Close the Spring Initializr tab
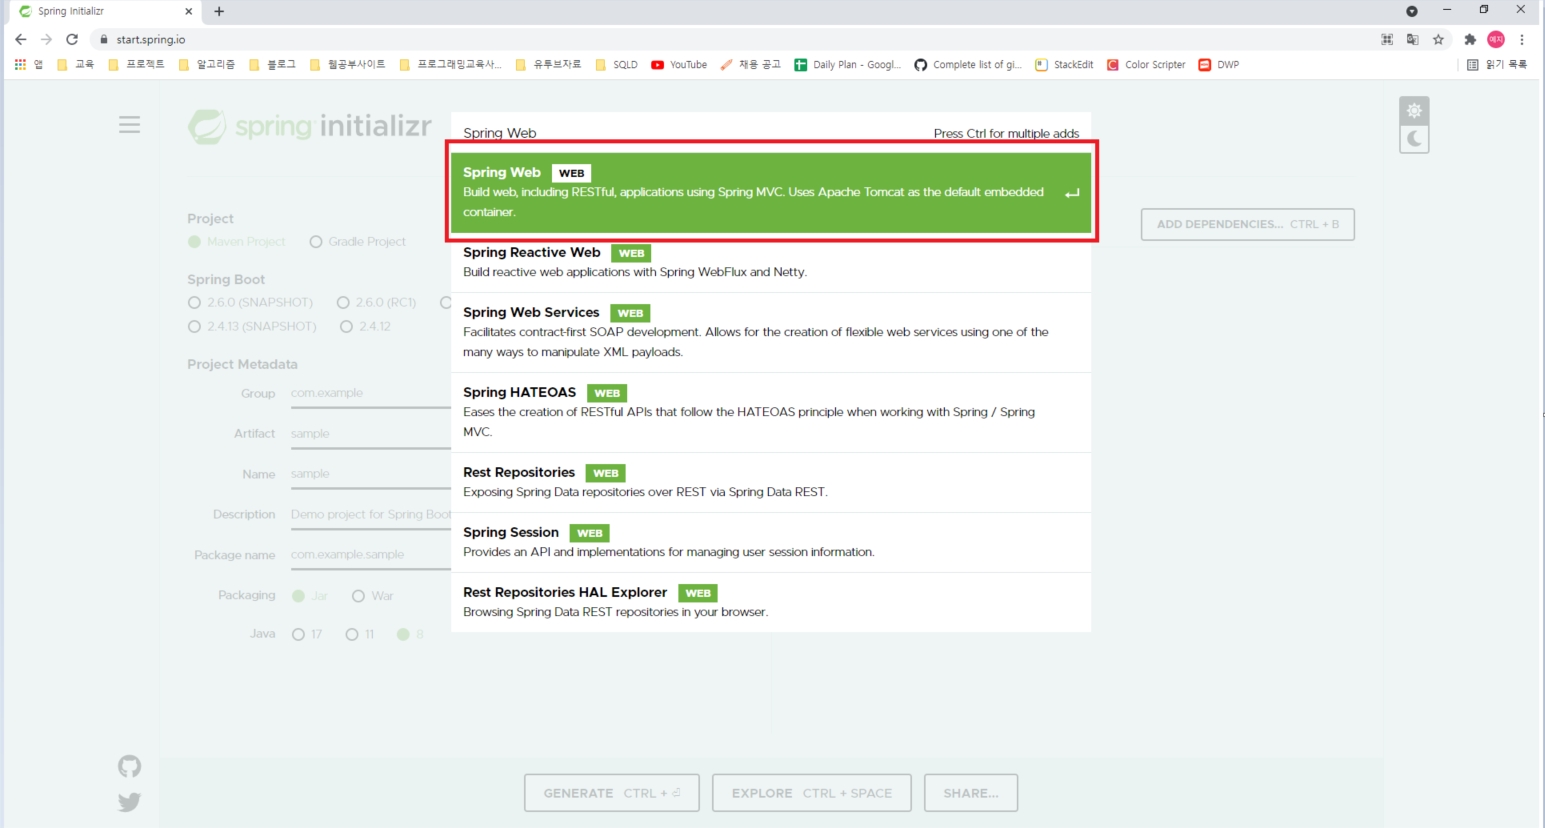This screenshot has height=828, width=1545. (x=188, y=11)
